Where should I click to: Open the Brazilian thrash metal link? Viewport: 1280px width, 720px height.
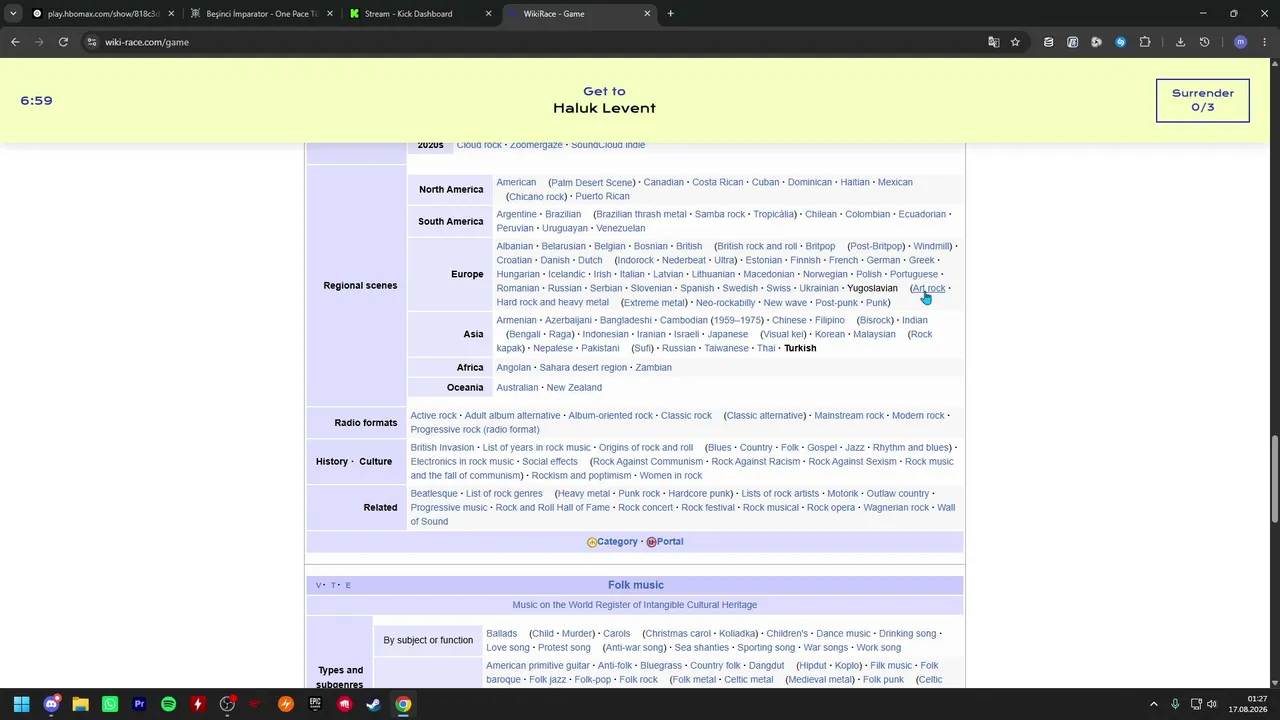[x=641, y=214]
